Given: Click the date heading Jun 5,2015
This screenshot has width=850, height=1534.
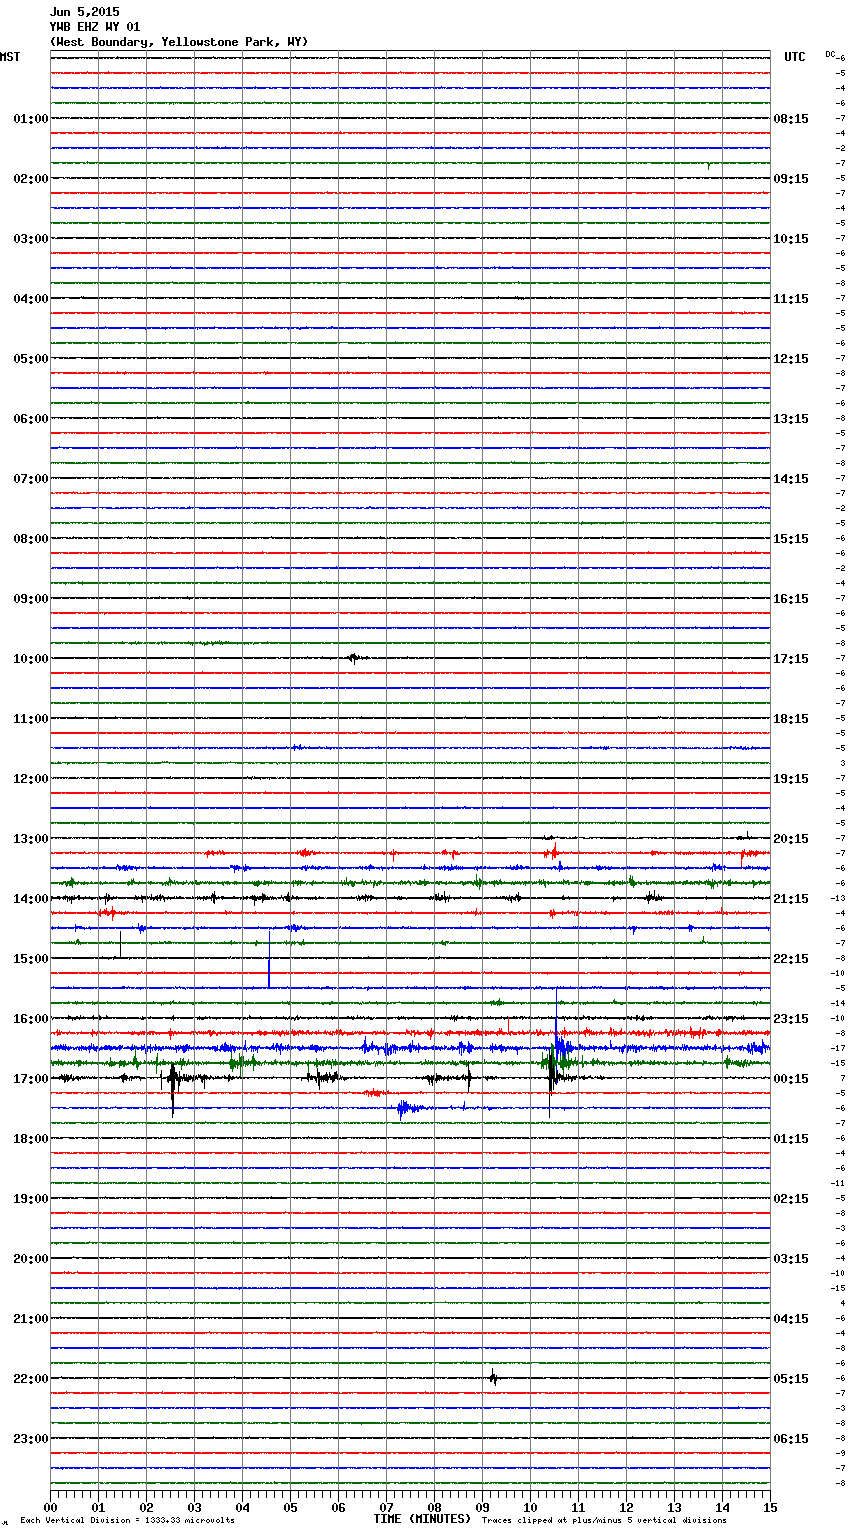Looking at the screenshot, I should (x=84, y=12).
